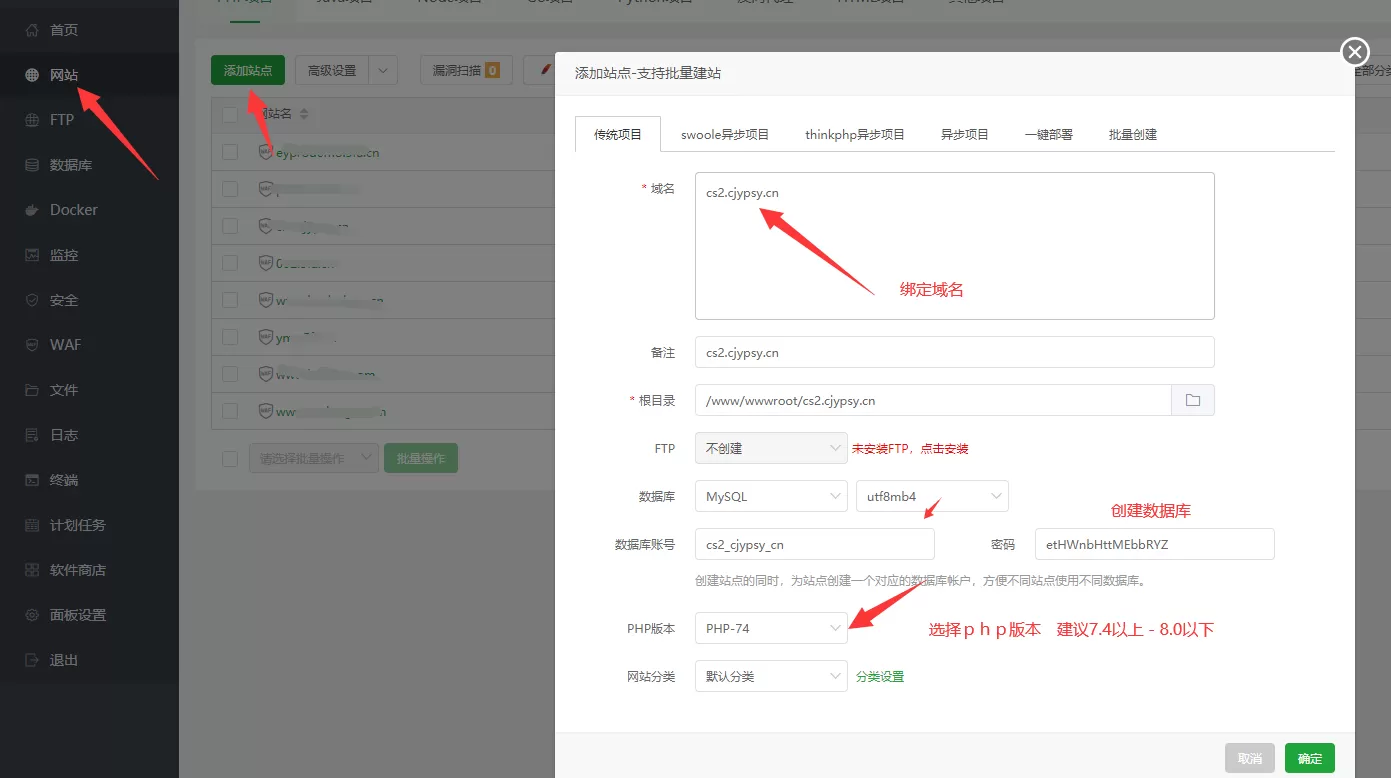Viewport: 1391px width, 778px height.
Task: Click the 高级设置 button
Action: (332, 71)
